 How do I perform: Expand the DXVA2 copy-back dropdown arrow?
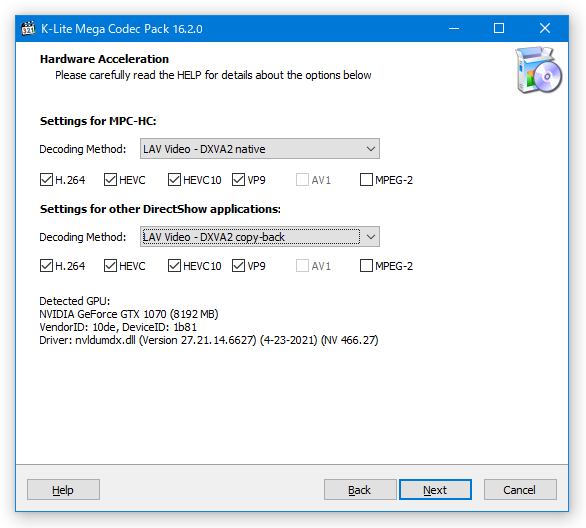click(371, 237)
